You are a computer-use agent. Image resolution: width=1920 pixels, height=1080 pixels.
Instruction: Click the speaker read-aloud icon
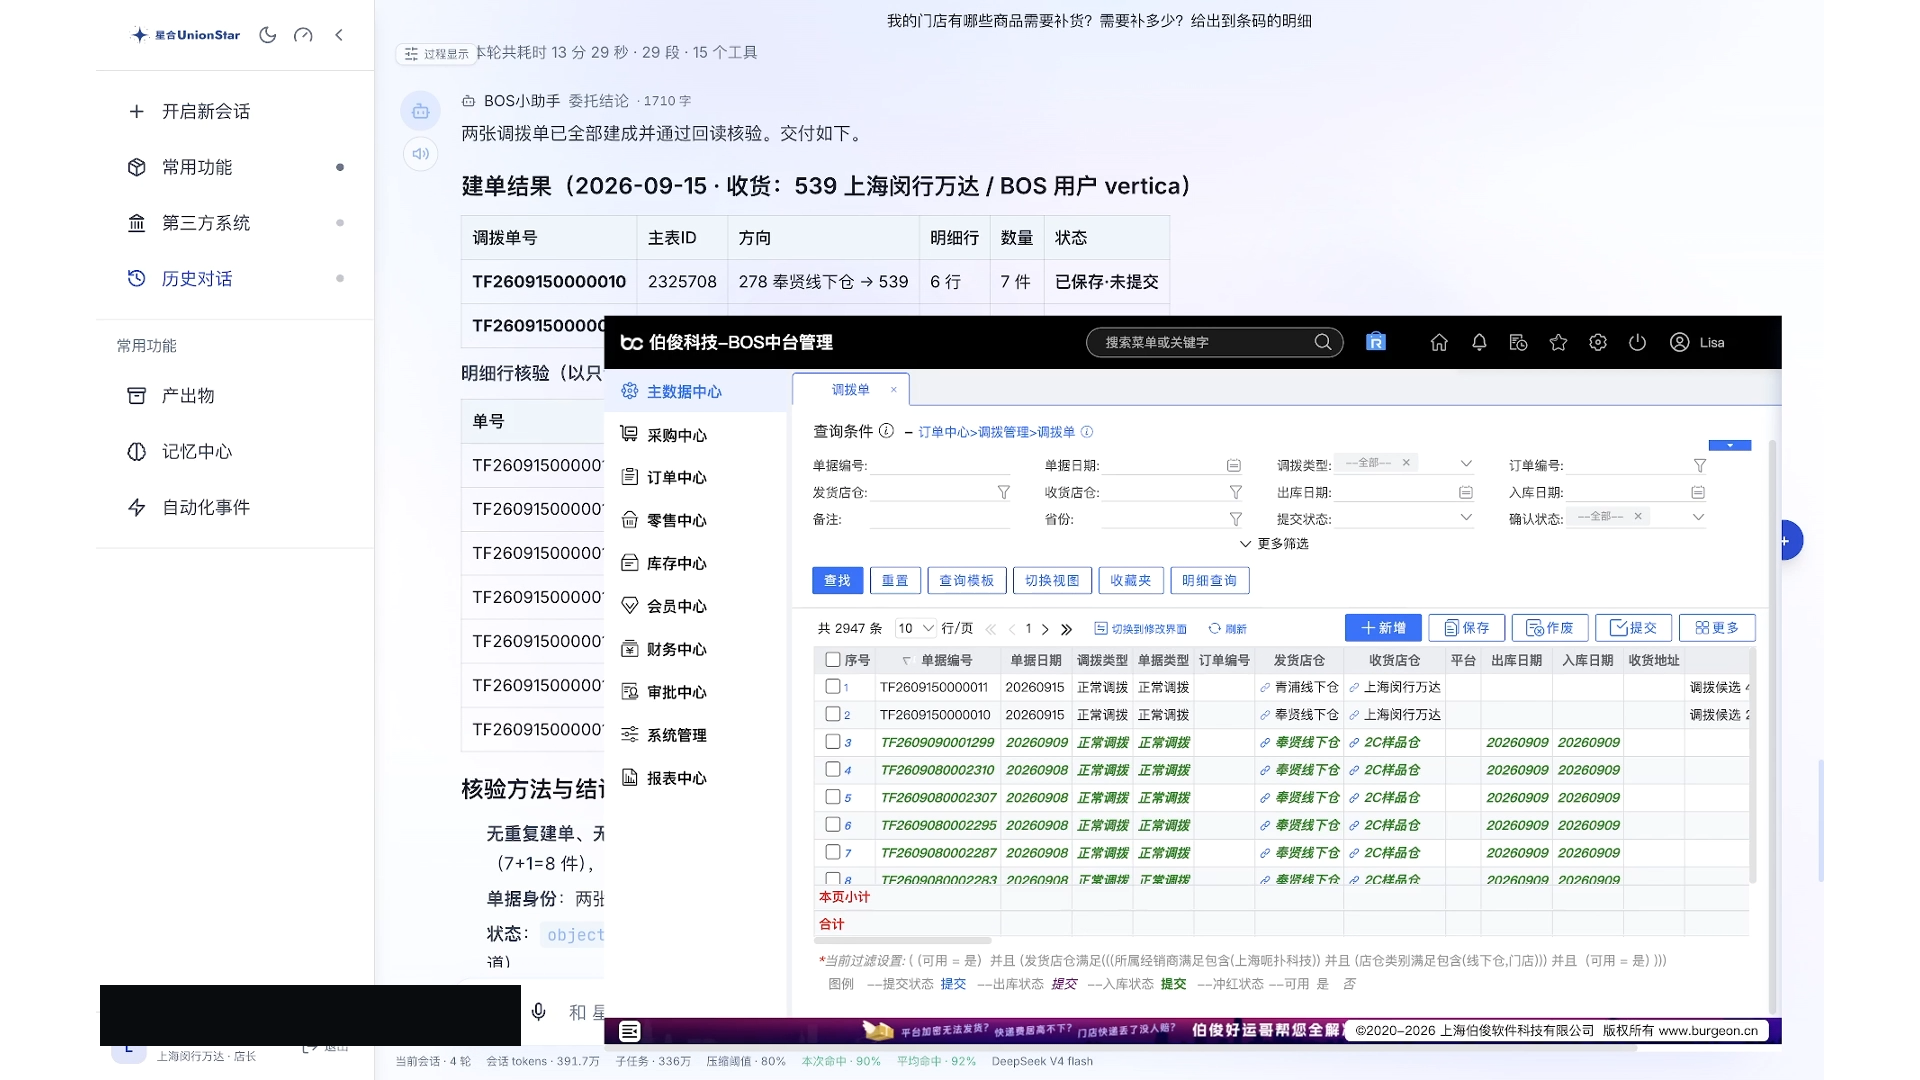tap(421, 154)
